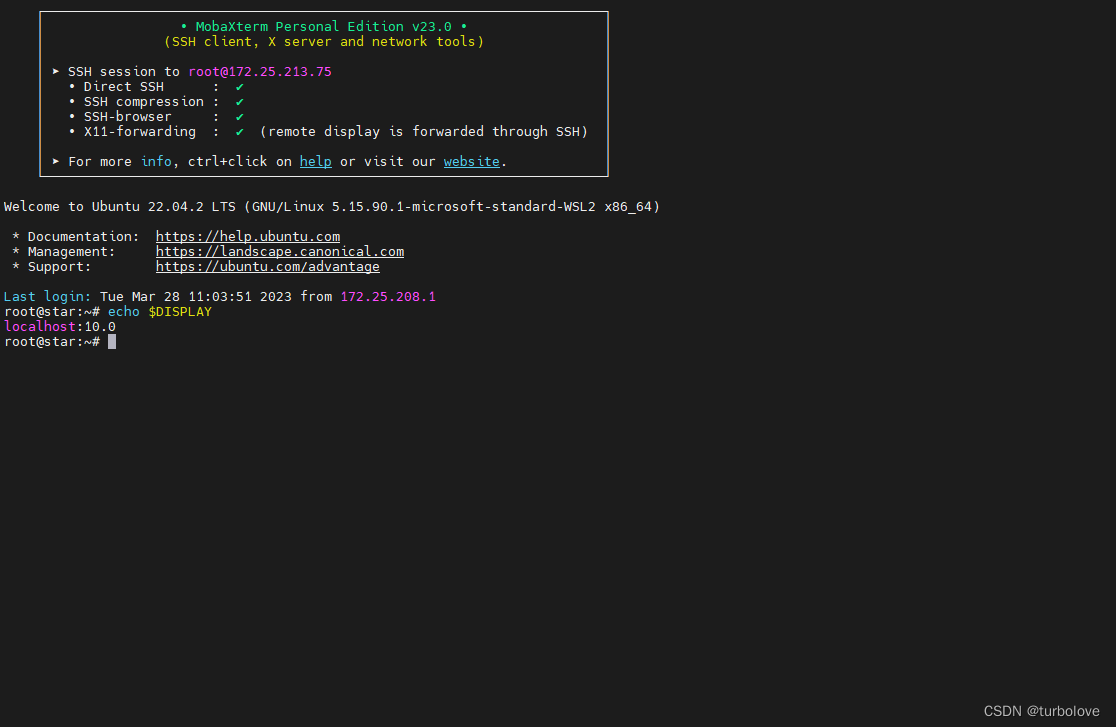Open the https://help.ubuntu.com documentation link
Screen dimensions: 1116x727
coord(247,236)
